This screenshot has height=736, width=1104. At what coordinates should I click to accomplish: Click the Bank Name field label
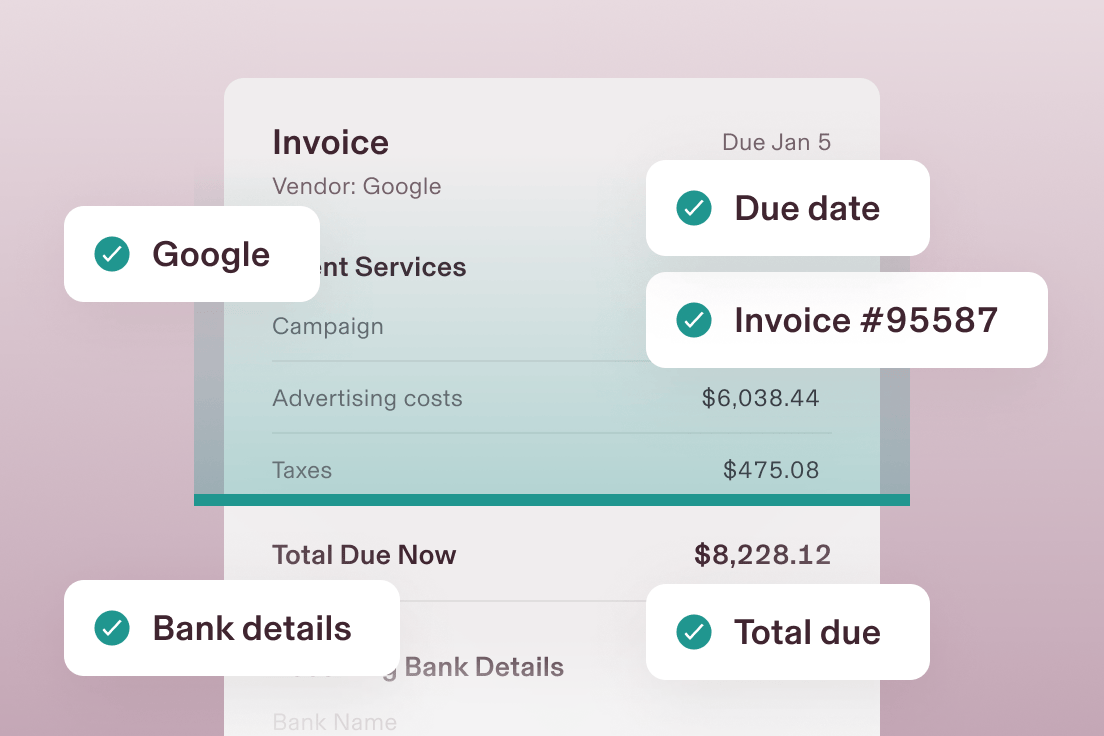(334, 722)
